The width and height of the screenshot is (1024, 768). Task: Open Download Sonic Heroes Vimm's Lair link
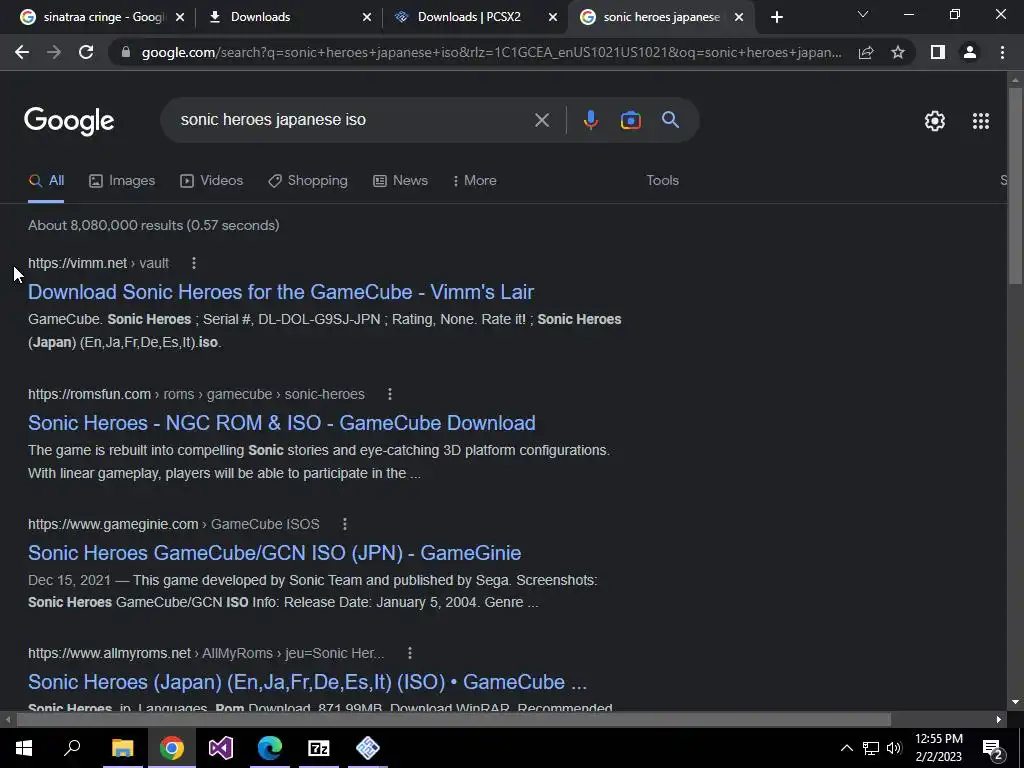281,292
